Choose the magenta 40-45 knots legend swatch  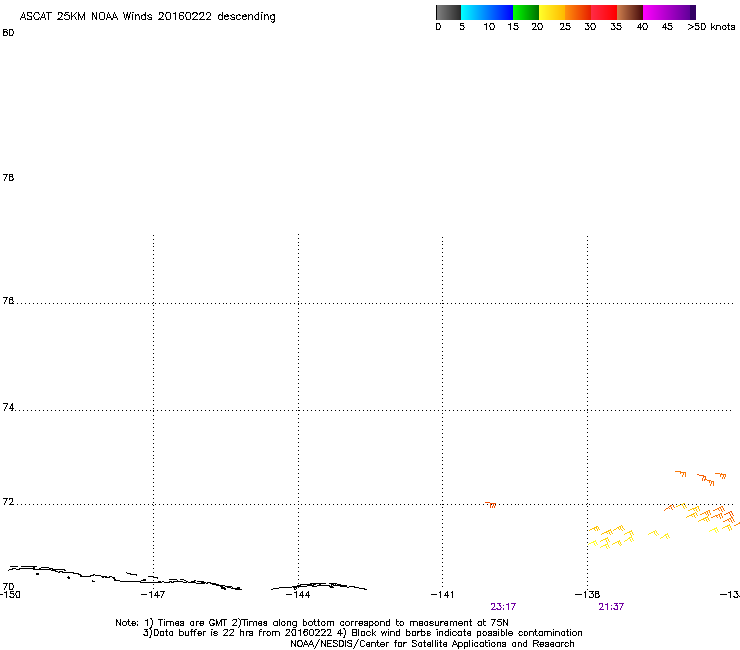click(x=657, y=13)
